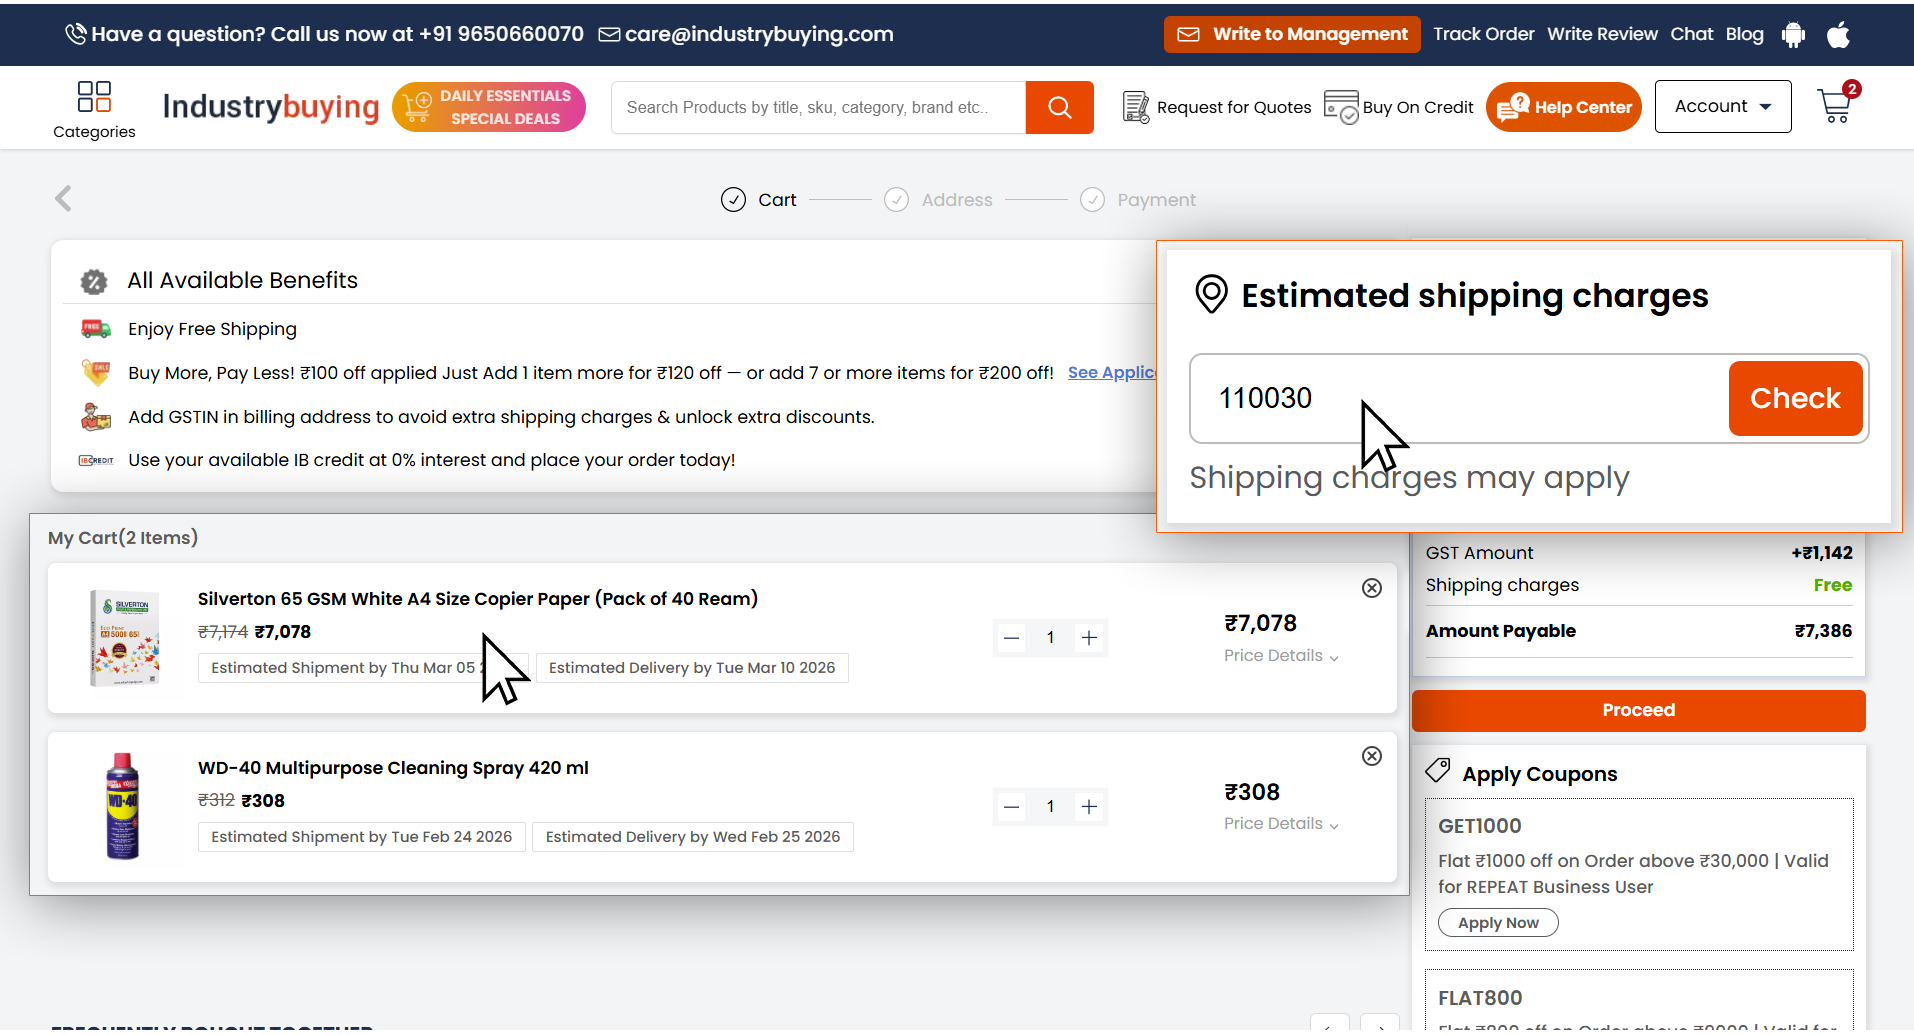1914x1035 pixels.
Task: Expand Price Details for WD-40 spray
Action: [1281, 824]
